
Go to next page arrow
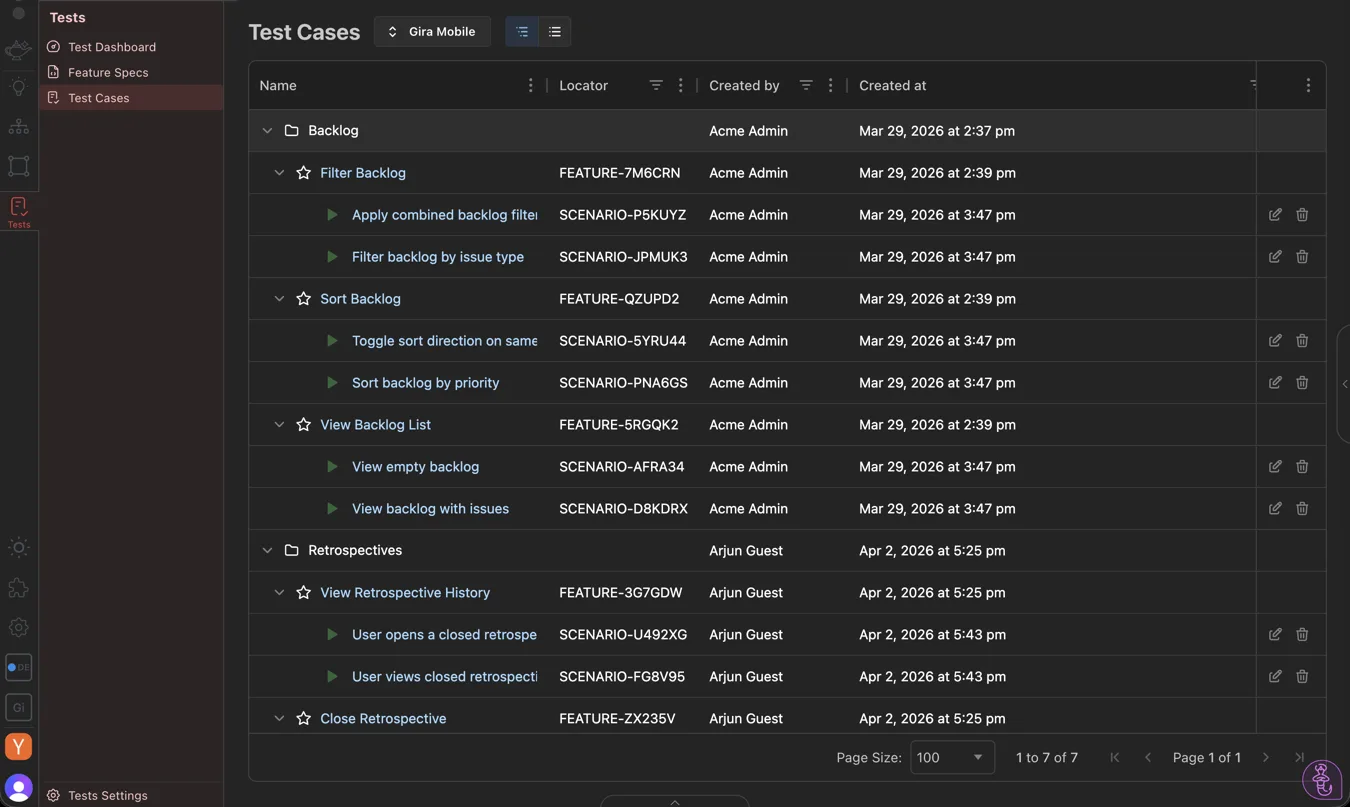pos(1266,758)
